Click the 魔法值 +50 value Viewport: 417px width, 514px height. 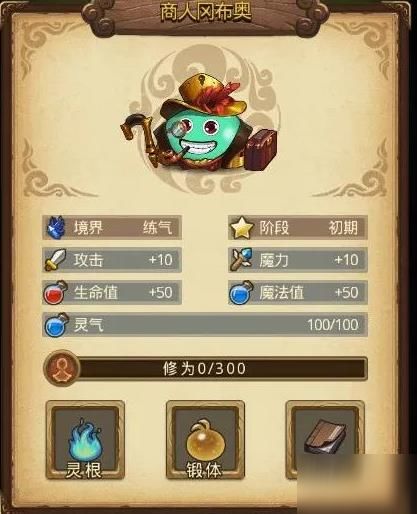(x=346, y=293)
